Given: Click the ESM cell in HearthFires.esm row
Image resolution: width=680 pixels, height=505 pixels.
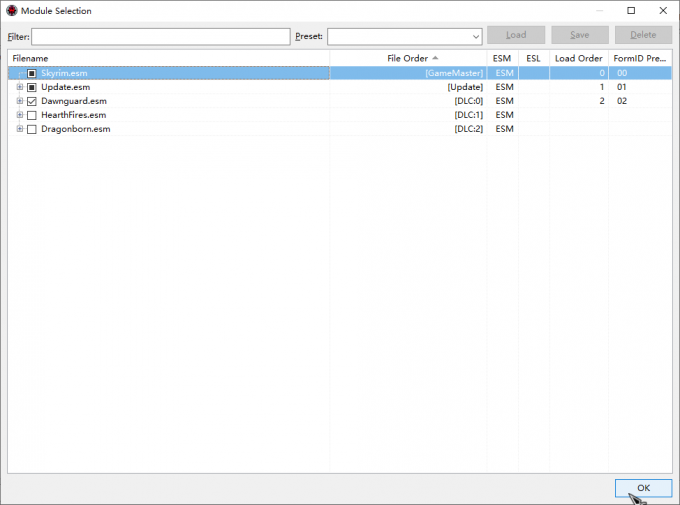Looking at the screenshot, I should [x=504, y=115].
